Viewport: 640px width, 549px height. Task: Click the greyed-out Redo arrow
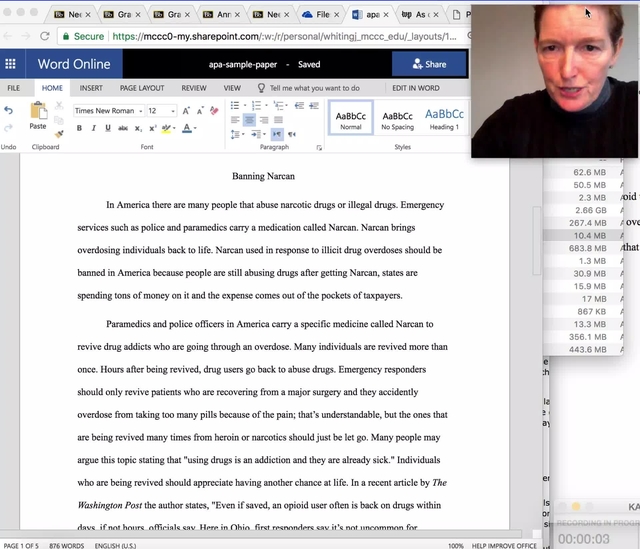click(8, 128)
